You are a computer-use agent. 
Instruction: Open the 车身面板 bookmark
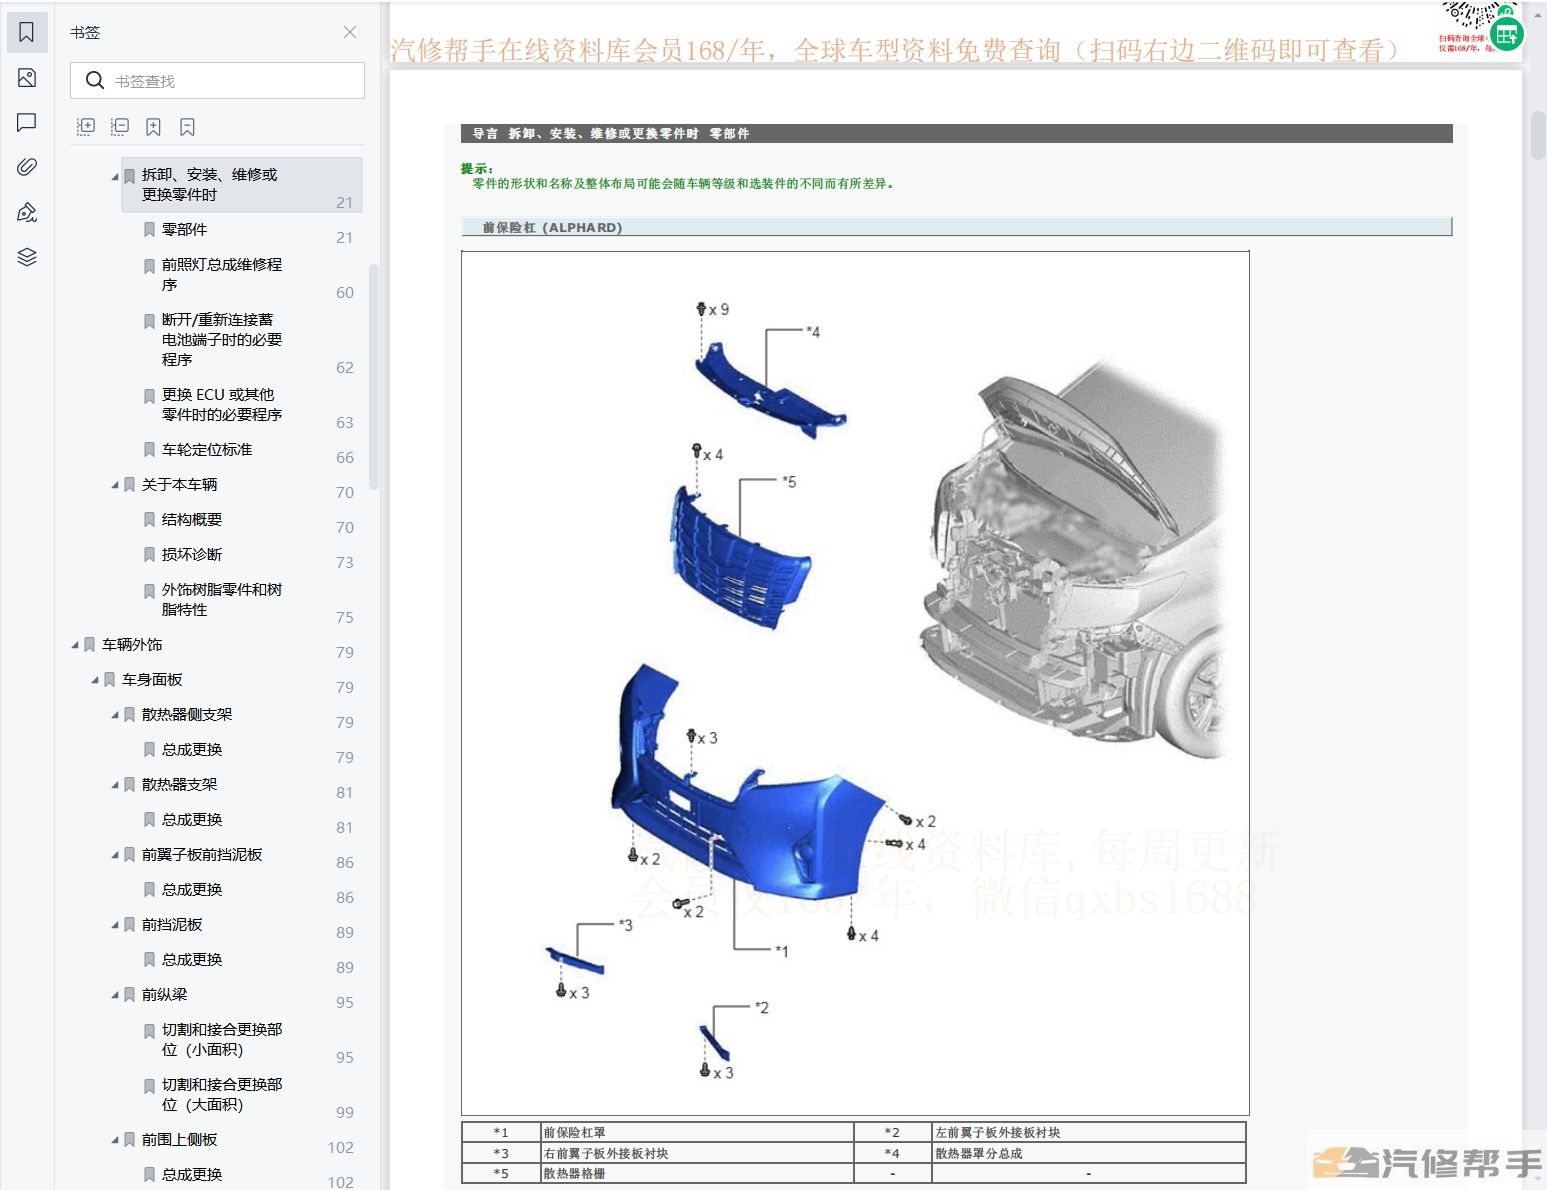[x=152, y=680]
